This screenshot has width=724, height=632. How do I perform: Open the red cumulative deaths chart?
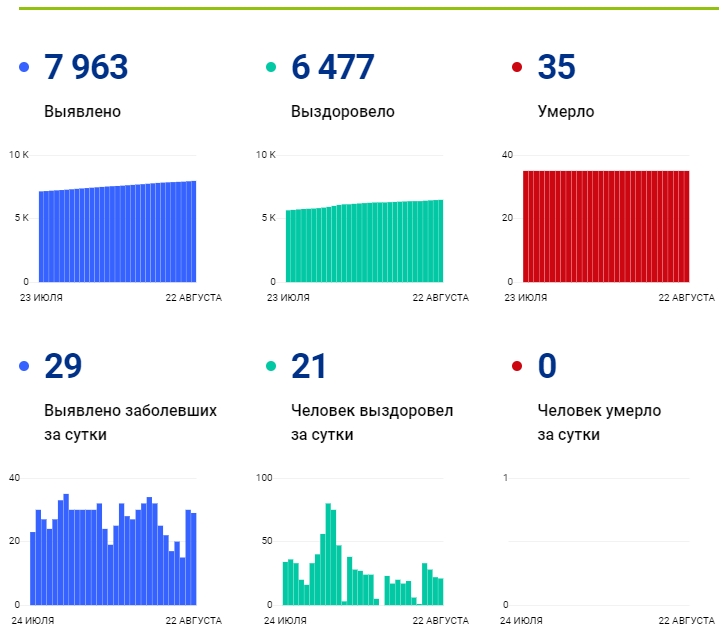click(606, 226)
